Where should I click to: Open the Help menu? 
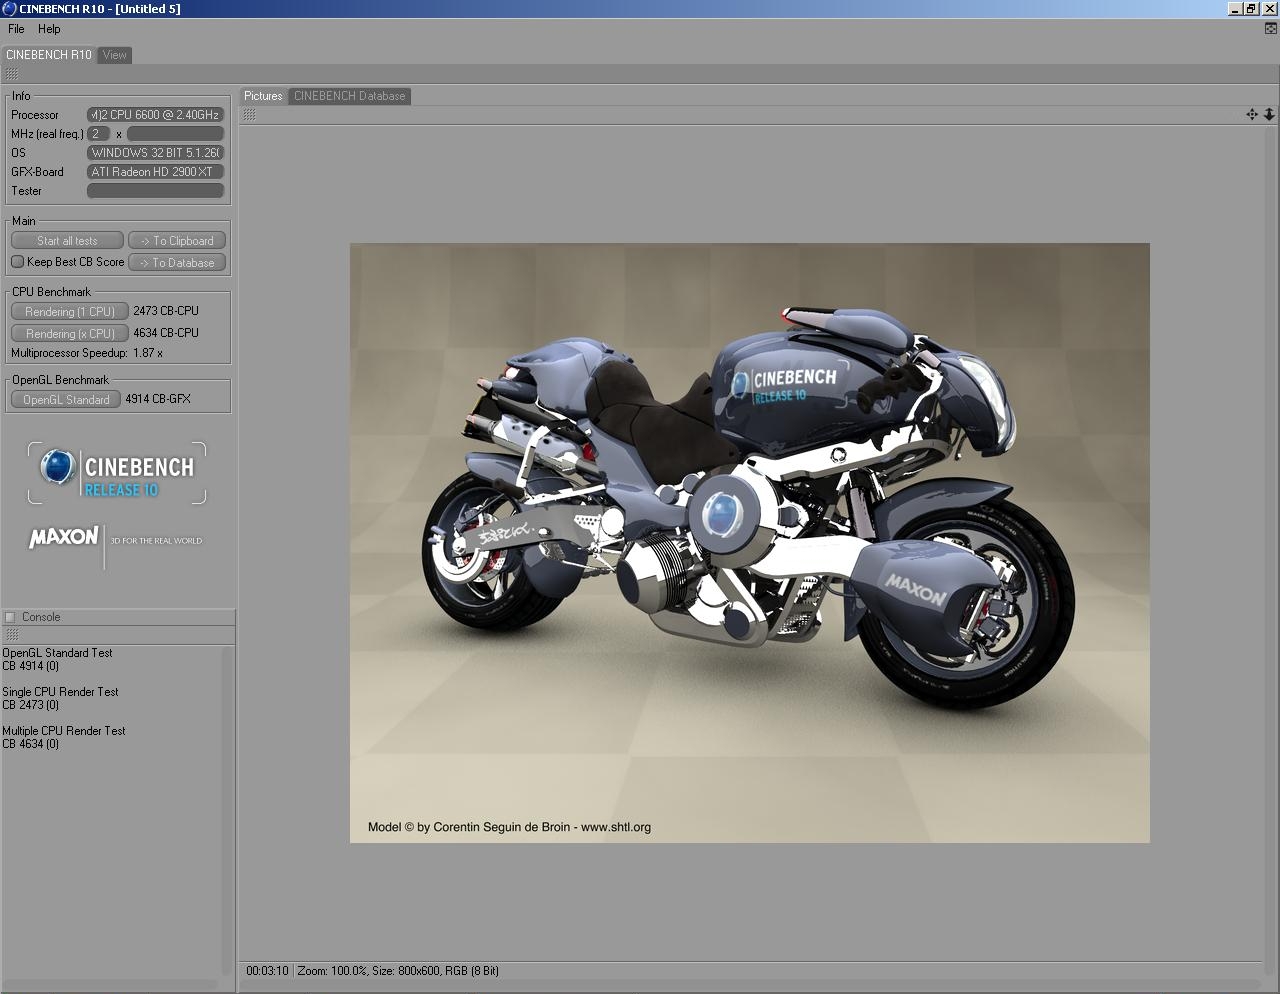click(49, 29)
